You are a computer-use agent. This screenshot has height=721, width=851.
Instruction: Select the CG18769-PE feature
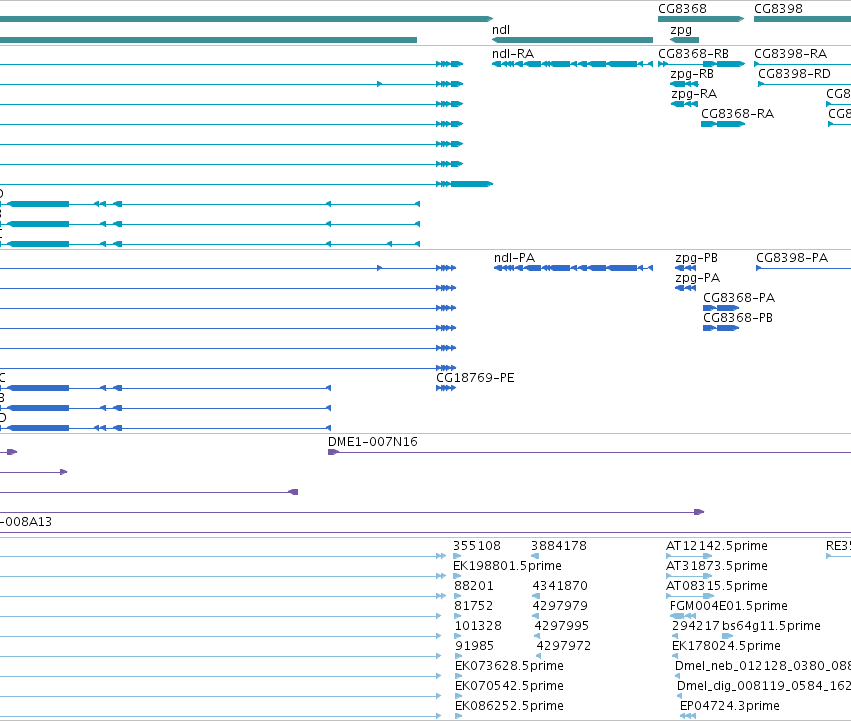[446, 388]
